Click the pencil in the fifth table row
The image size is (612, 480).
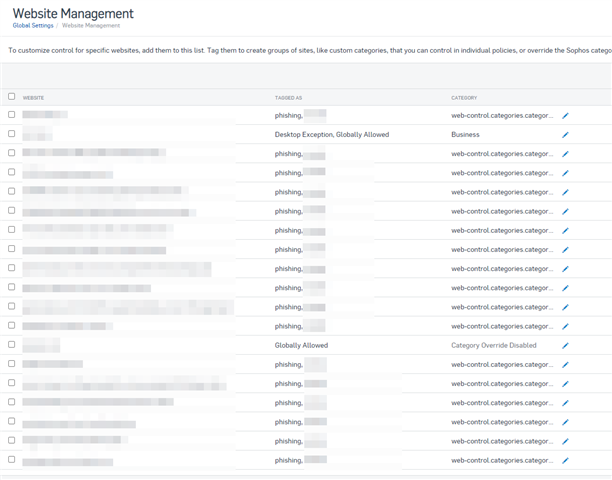(565, 192)
